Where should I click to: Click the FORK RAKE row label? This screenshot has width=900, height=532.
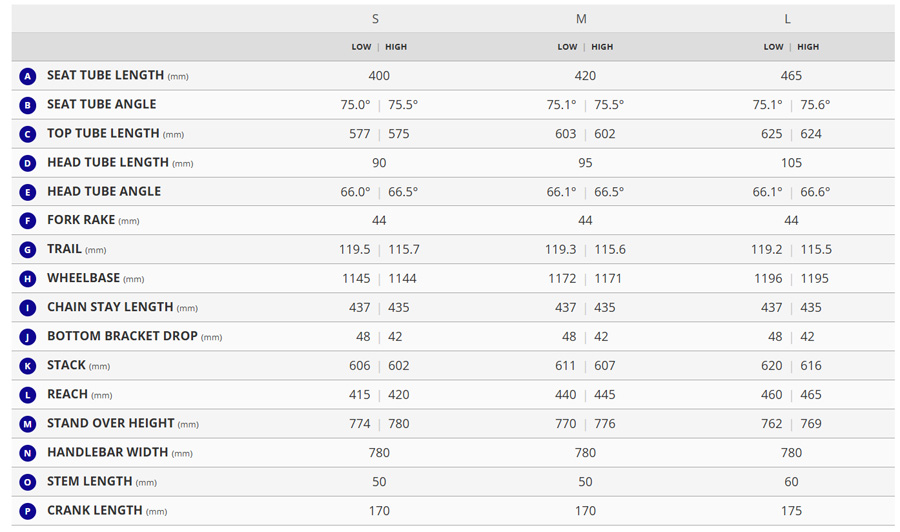(81, 220)
